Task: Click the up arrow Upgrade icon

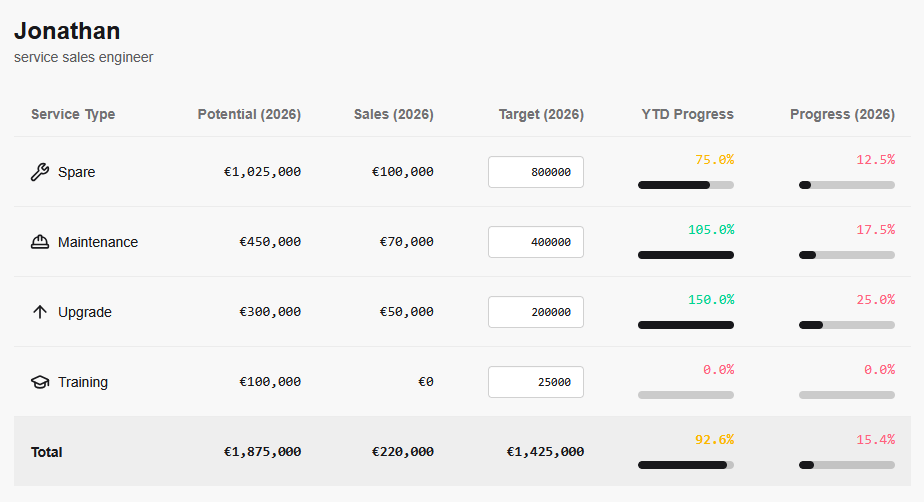Action: click(40, 312)
